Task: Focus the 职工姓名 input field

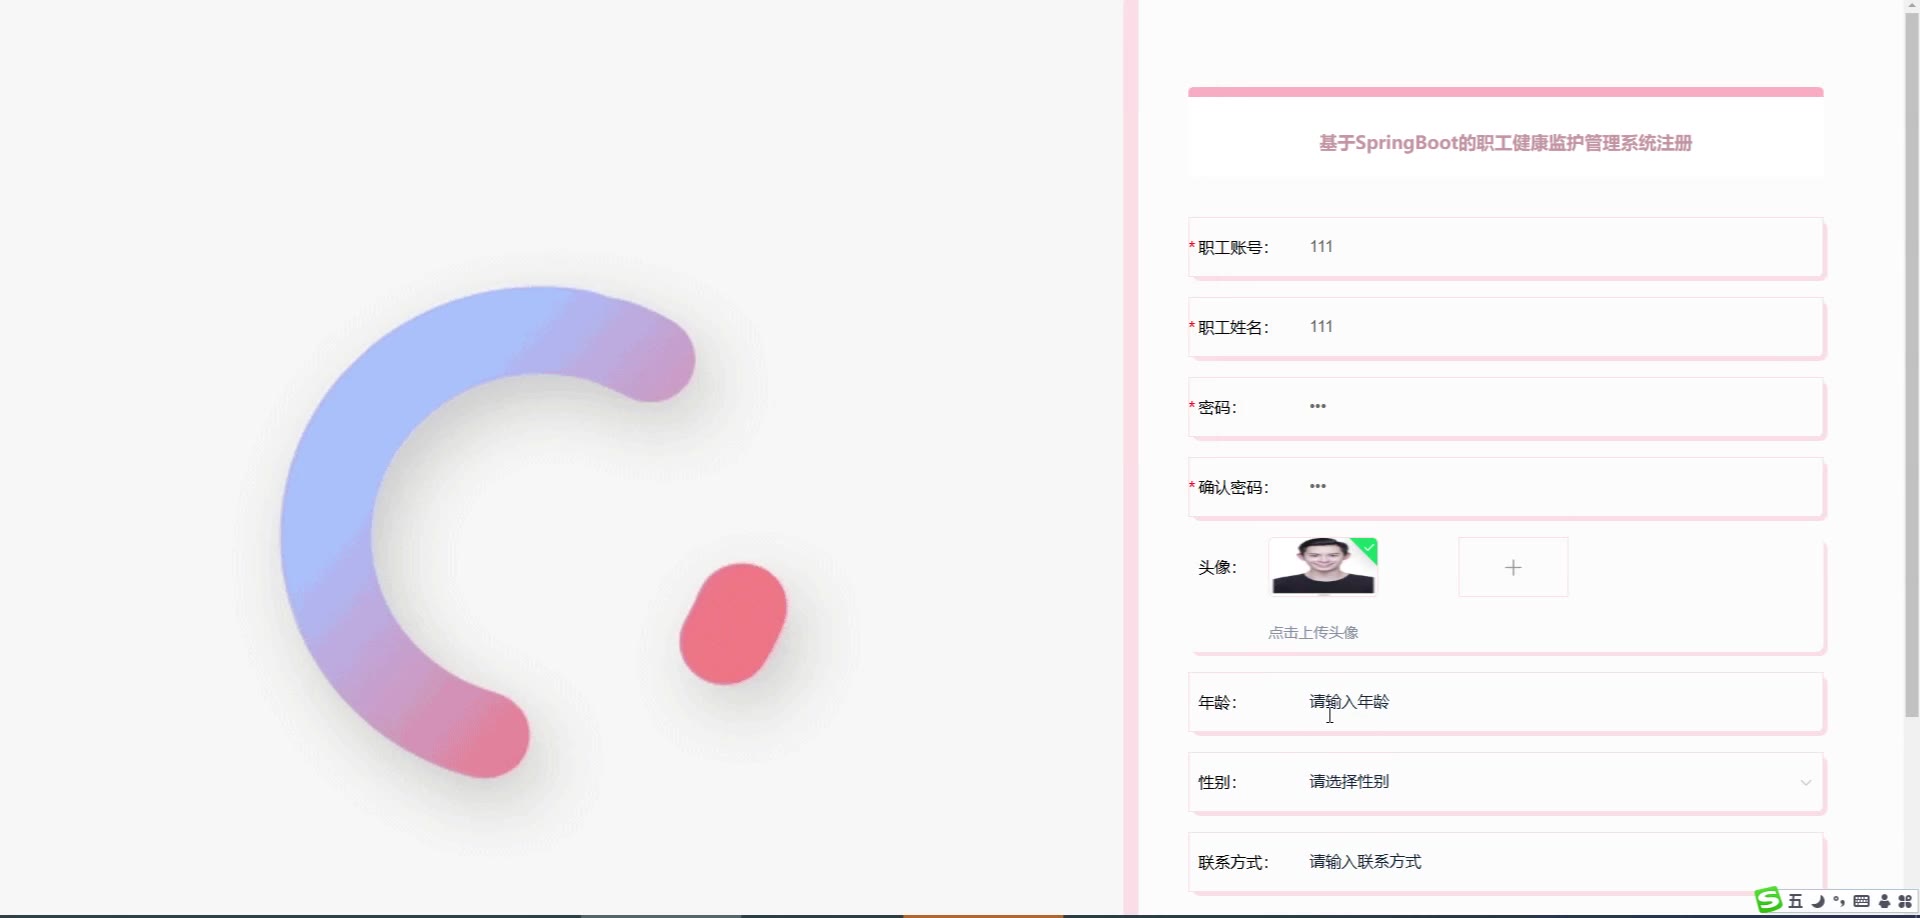Action: [x=1560, y=327]
